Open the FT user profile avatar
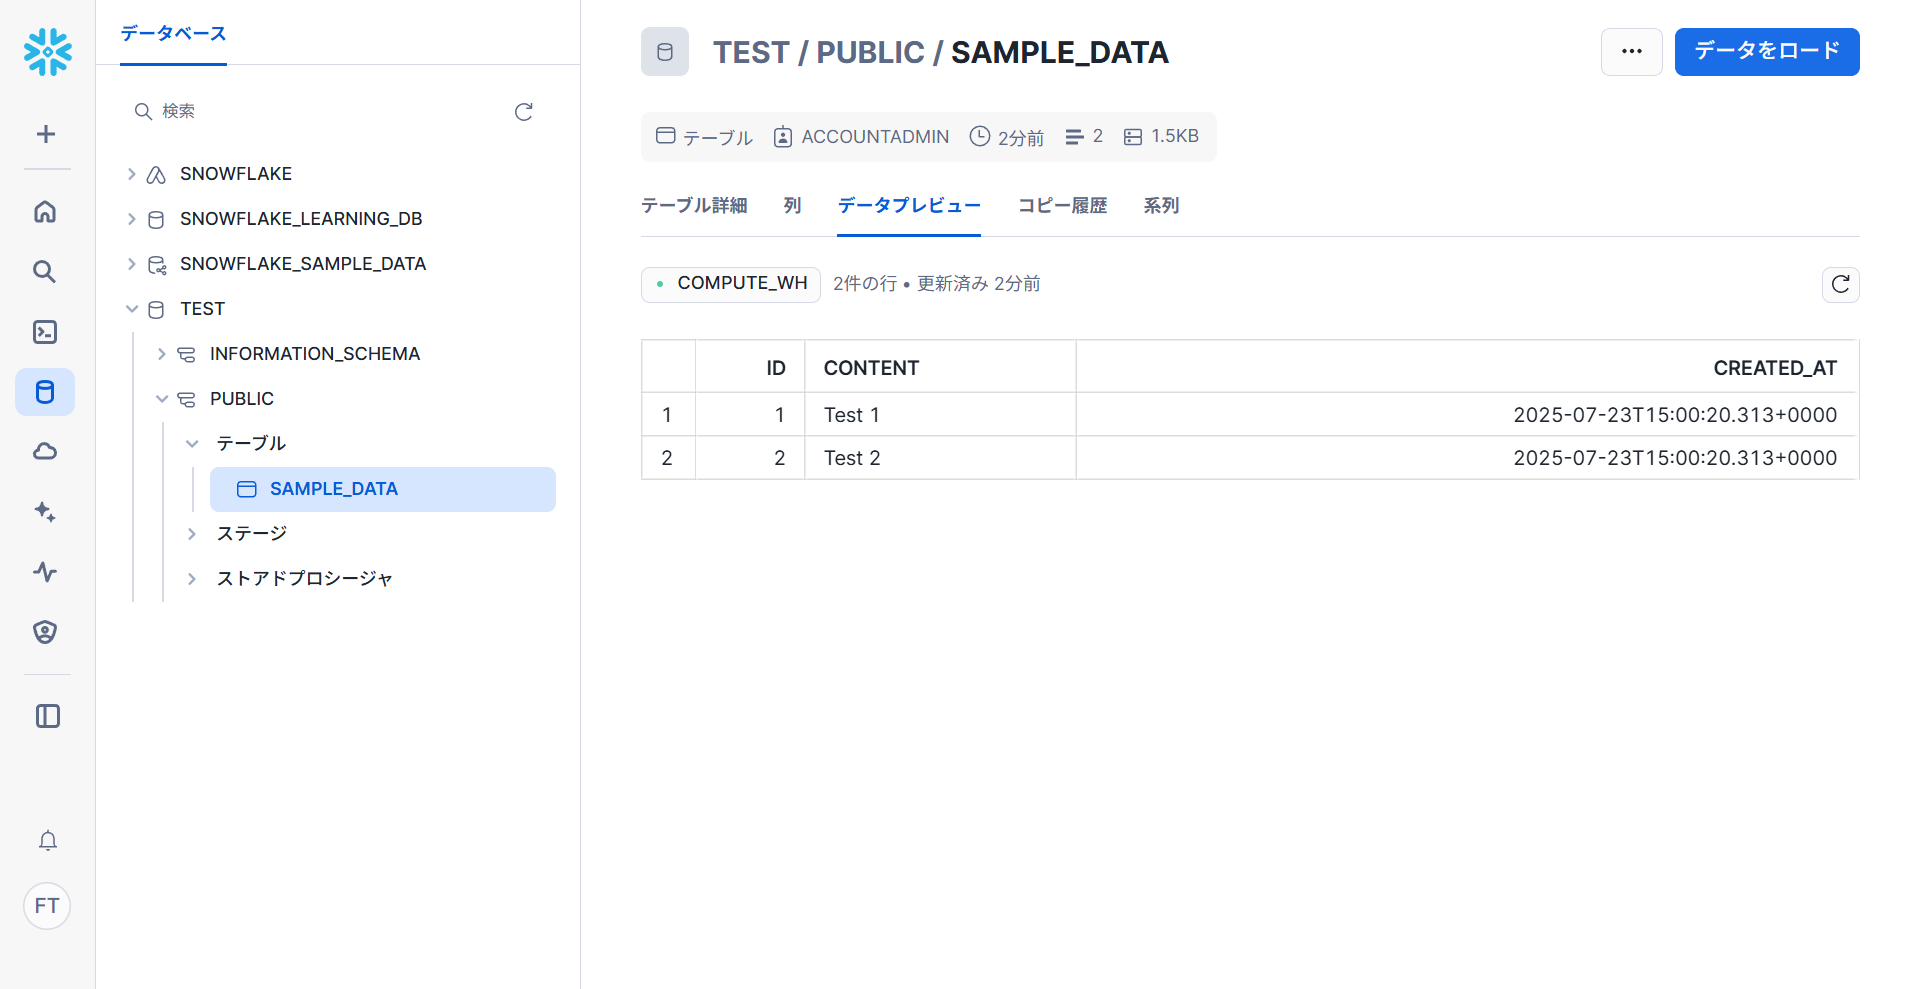The image size is (1920, 989). 47,906
